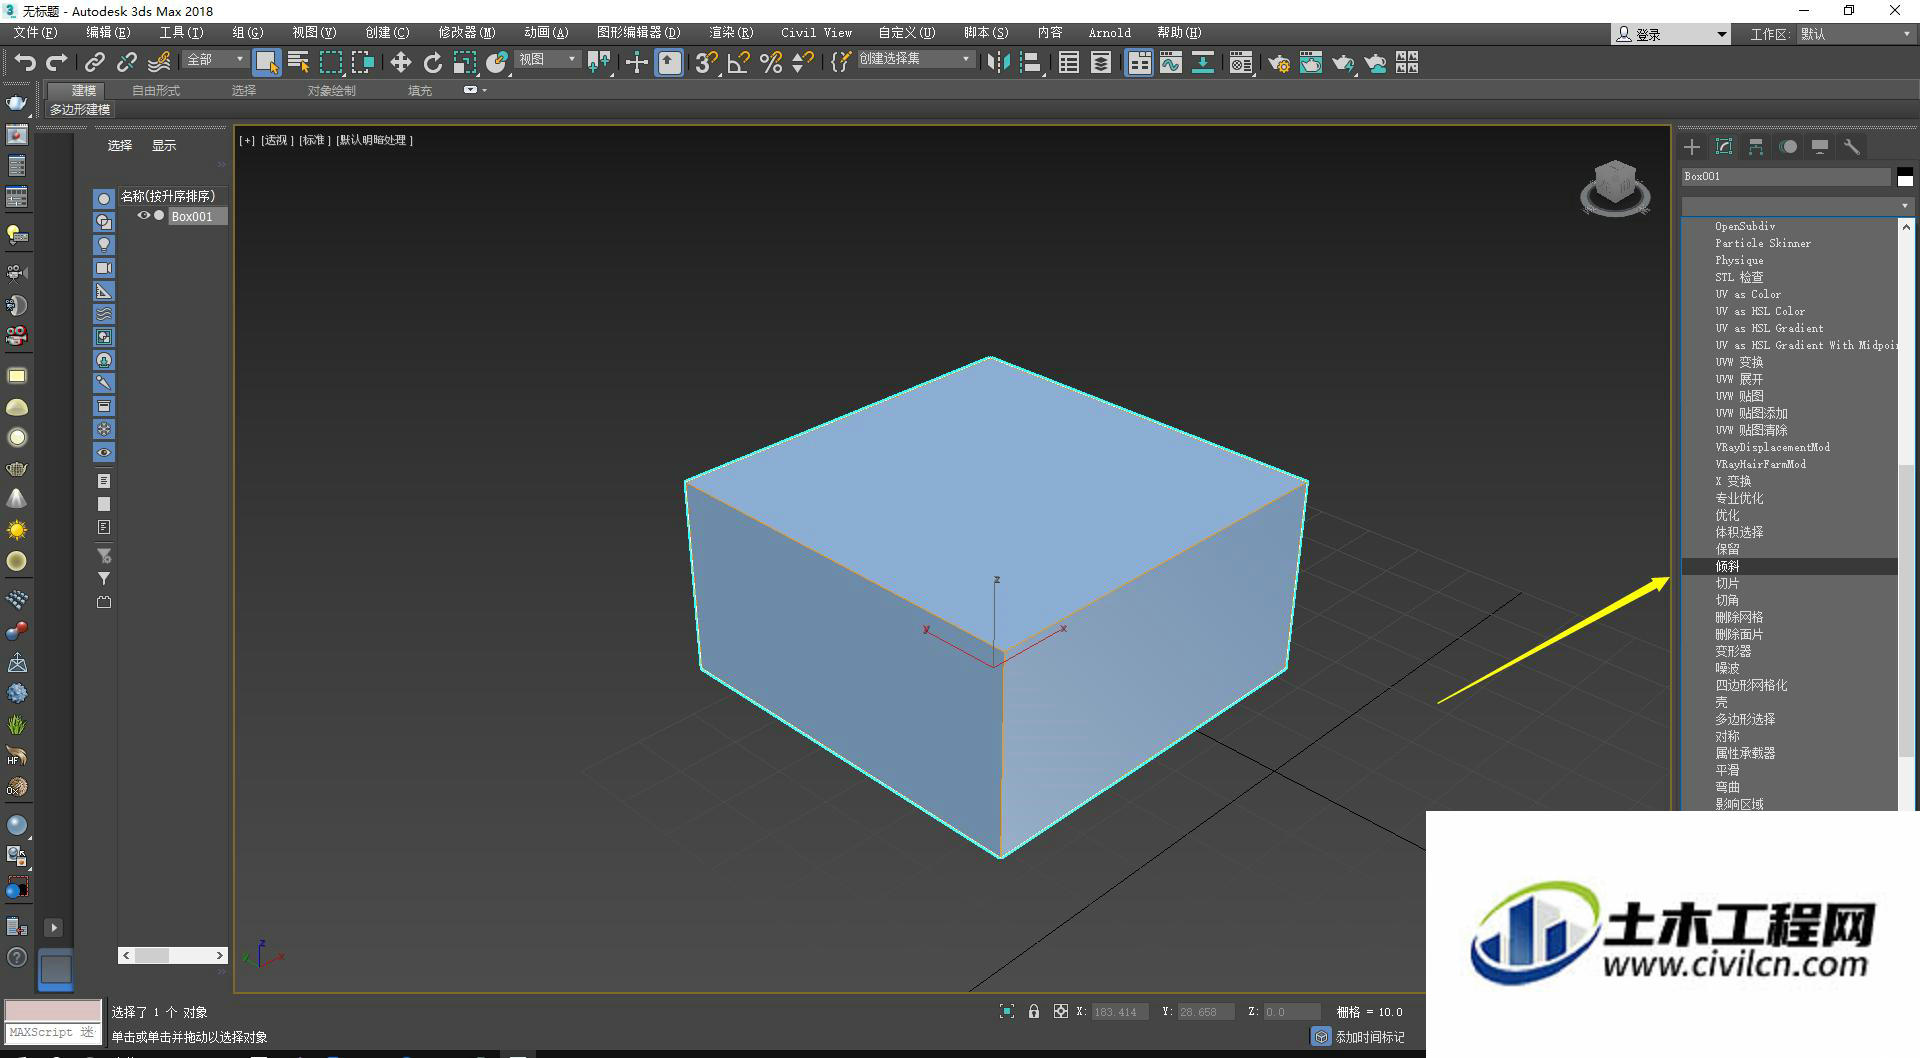This screenshot has height=1058, width=1920.
Task: Open the 工作区 默认 workspace dropdown
Action: coord(1855,34)
